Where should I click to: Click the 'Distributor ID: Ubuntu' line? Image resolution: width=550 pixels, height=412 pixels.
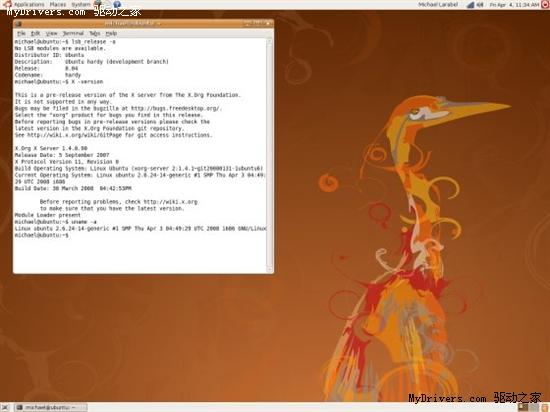point(49,55)
